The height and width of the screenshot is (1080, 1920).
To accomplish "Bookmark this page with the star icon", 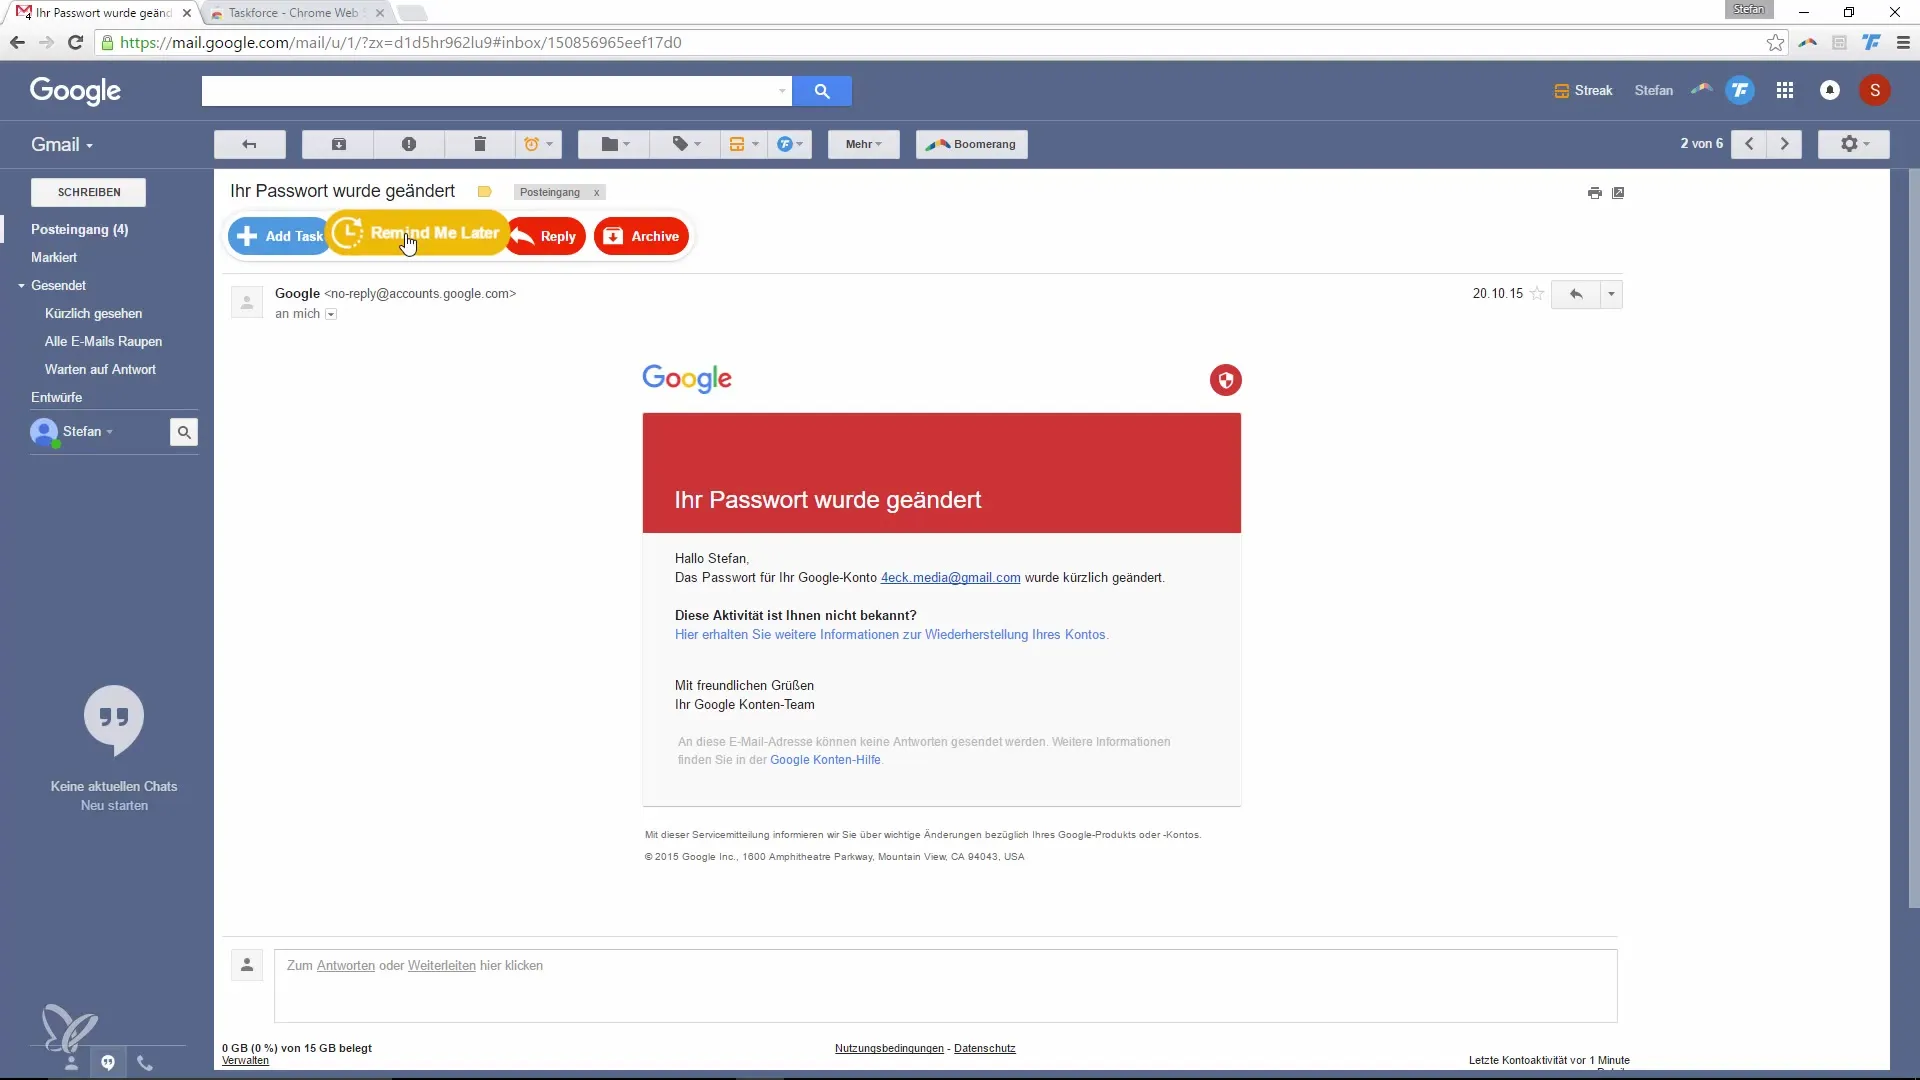I will [1775, 42].
